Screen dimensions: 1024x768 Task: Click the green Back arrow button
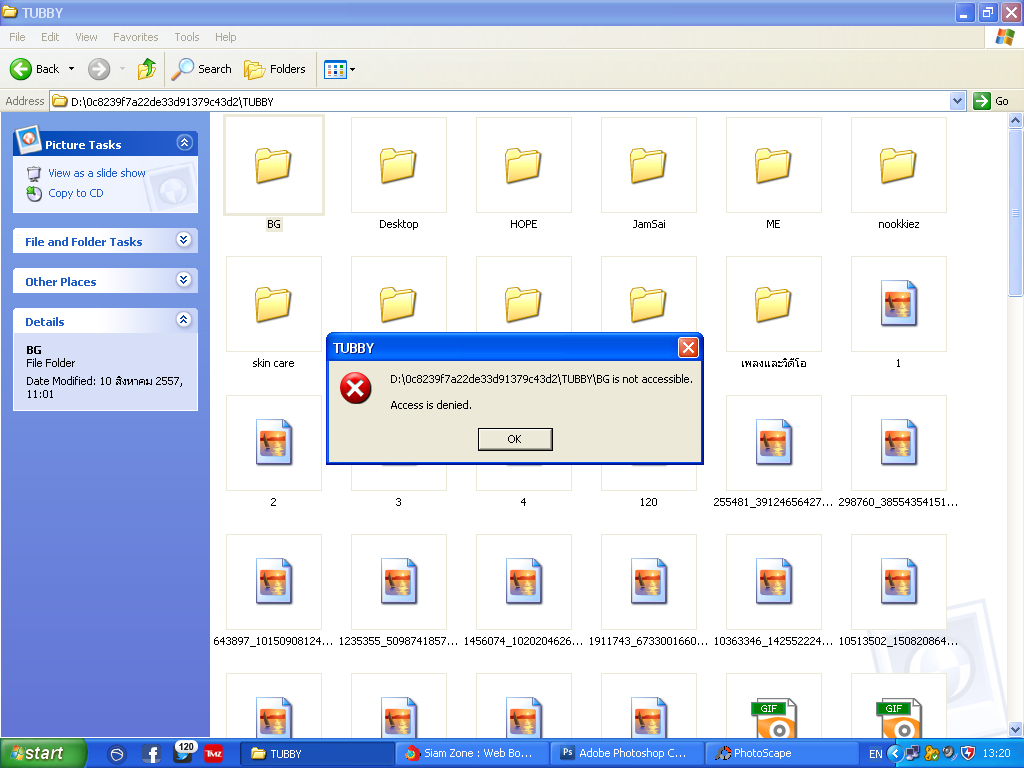click(21, 69)
